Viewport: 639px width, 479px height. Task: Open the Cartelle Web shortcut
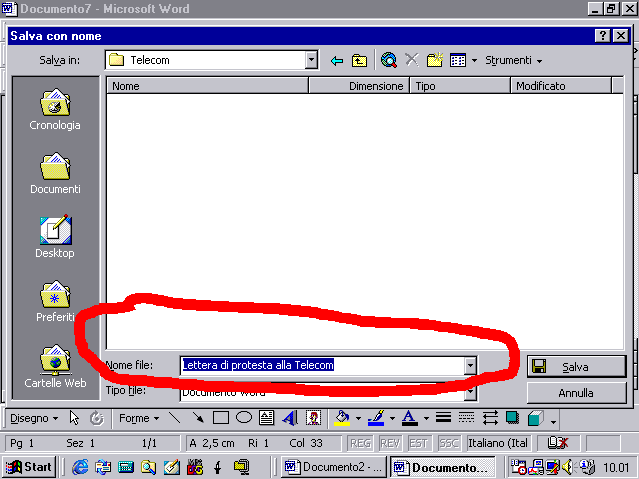[55, 366]
